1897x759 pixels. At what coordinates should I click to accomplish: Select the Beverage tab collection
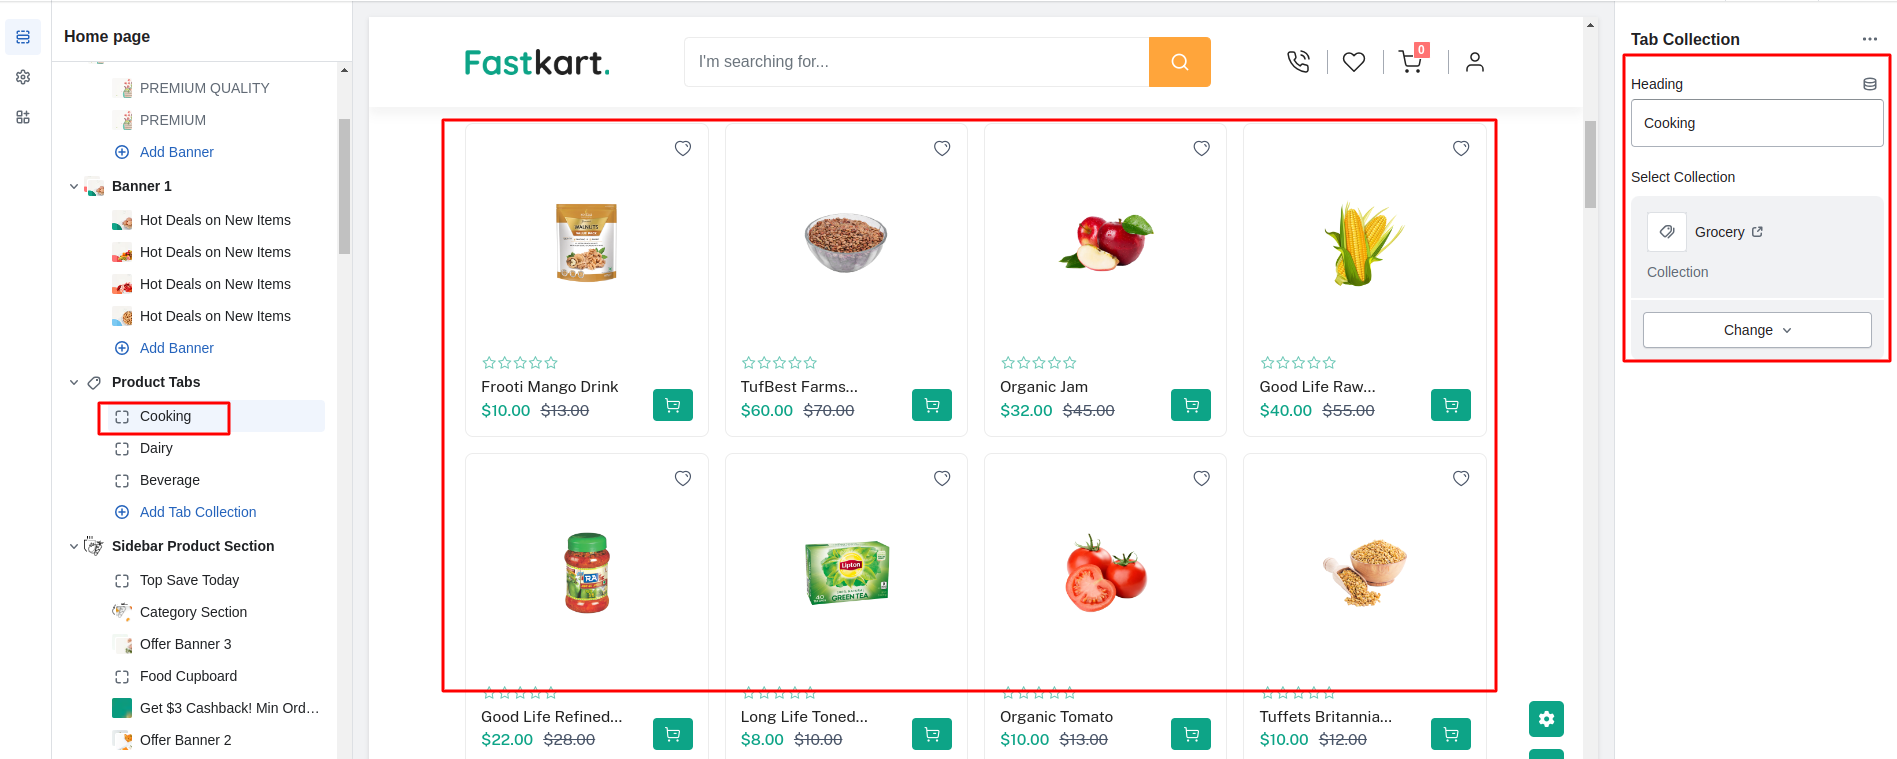169,480
